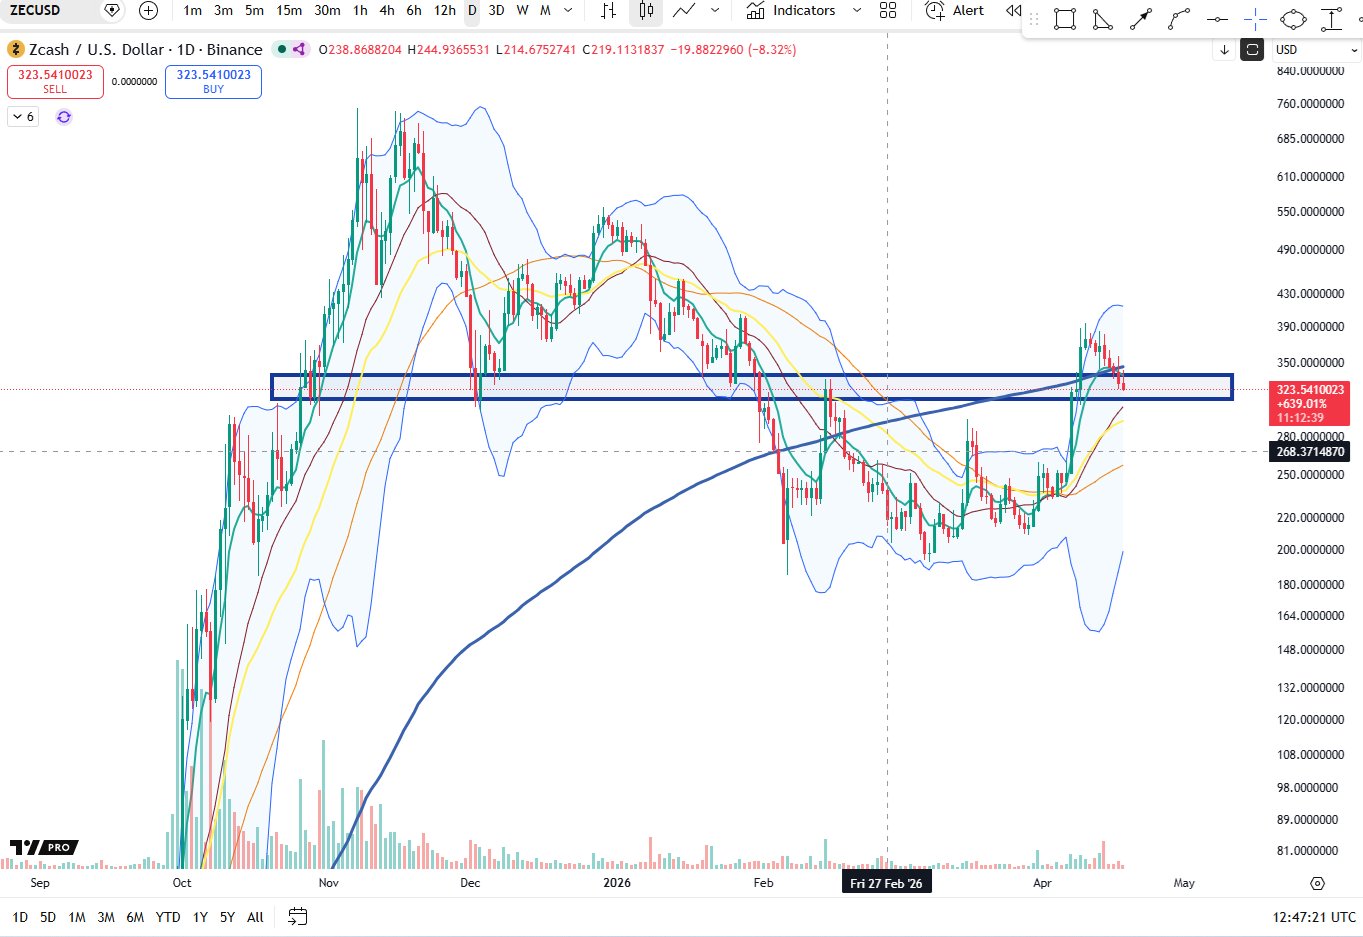Screen dimensions: 1363x937
Task: Toggle the green market status dot
Action: point(282,49)
